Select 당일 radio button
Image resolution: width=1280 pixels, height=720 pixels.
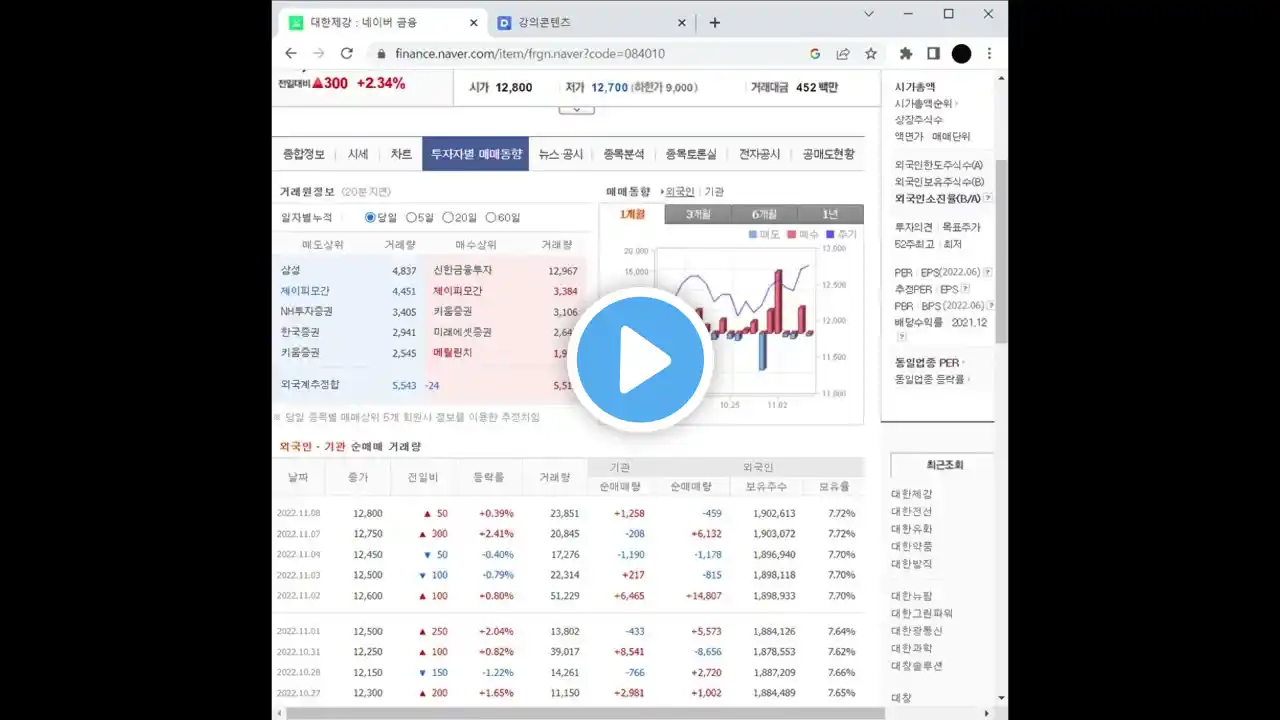click(370, 217)
